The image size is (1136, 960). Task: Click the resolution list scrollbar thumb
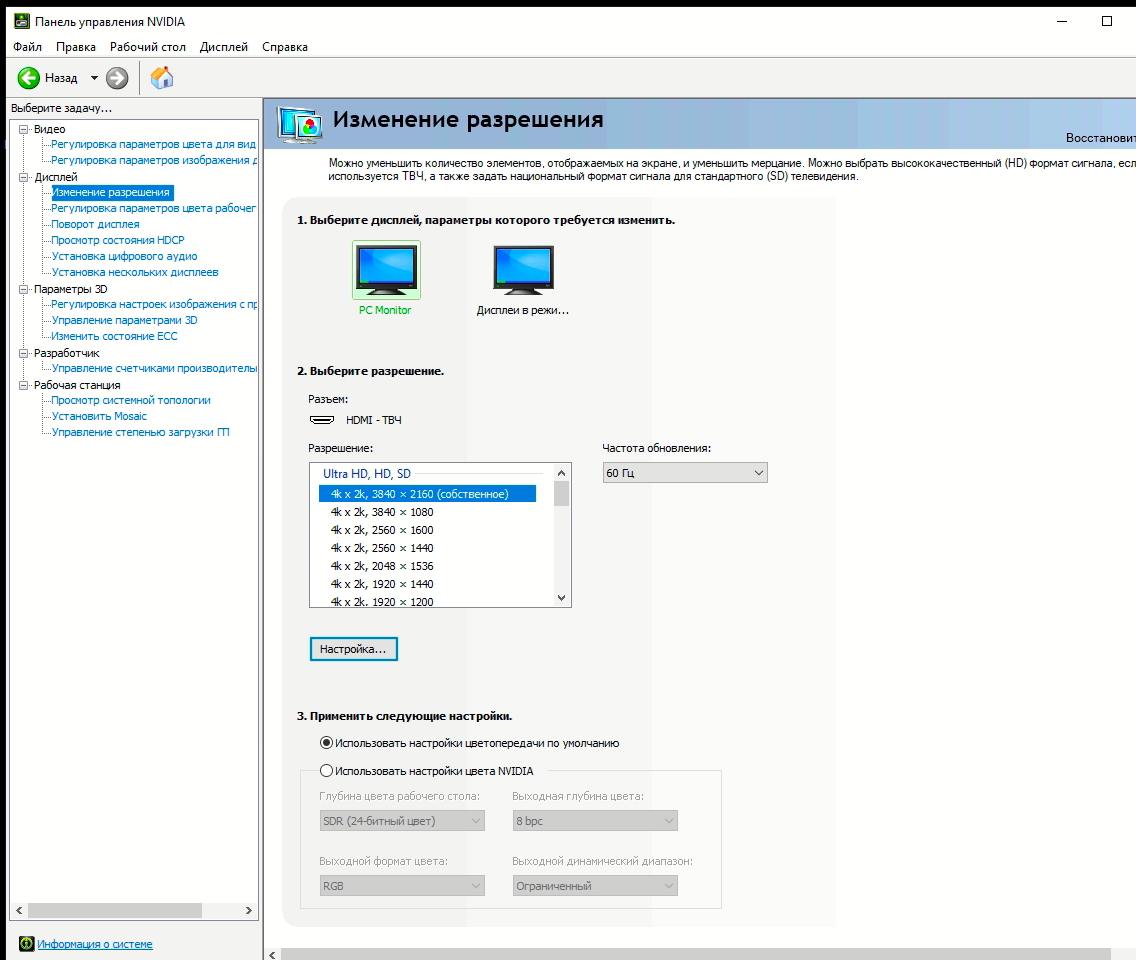tap(561, 493)
